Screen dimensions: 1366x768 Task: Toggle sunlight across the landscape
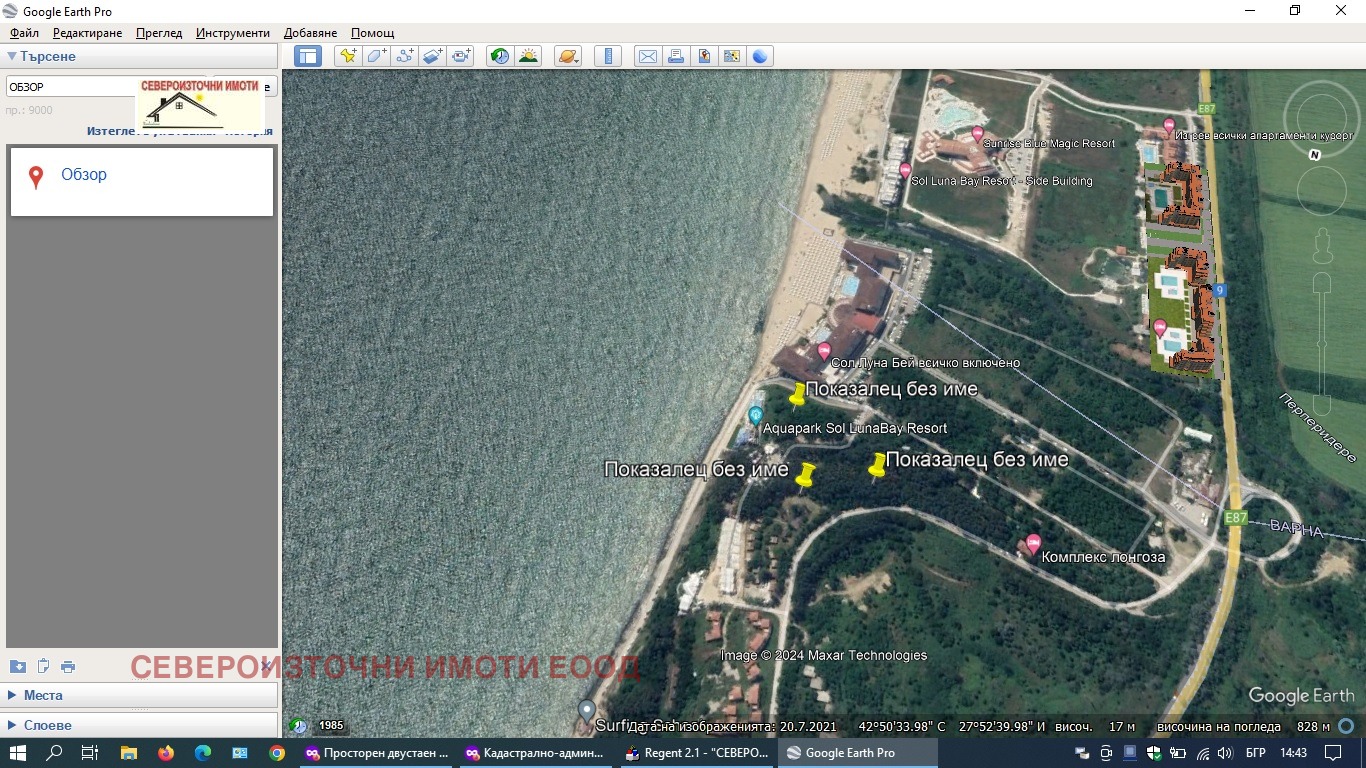[x=528, y=56]
